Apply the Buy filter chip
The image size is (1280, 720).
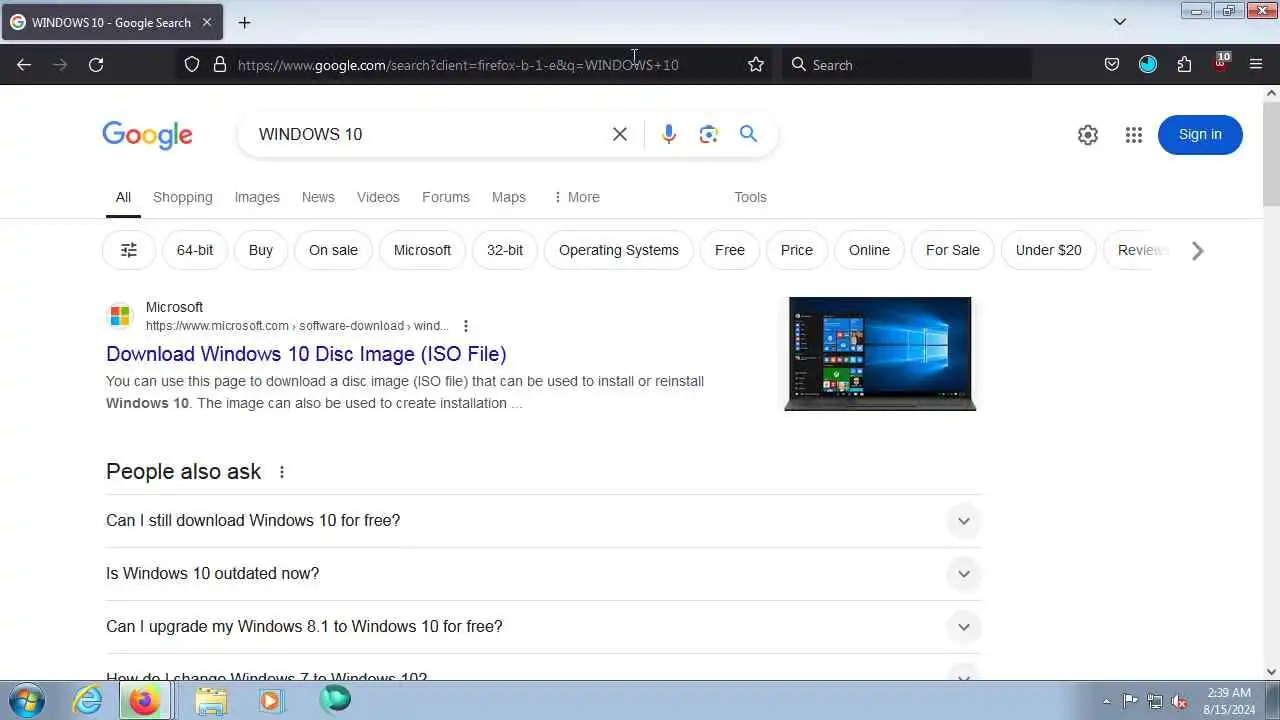[x=261, y=250]
